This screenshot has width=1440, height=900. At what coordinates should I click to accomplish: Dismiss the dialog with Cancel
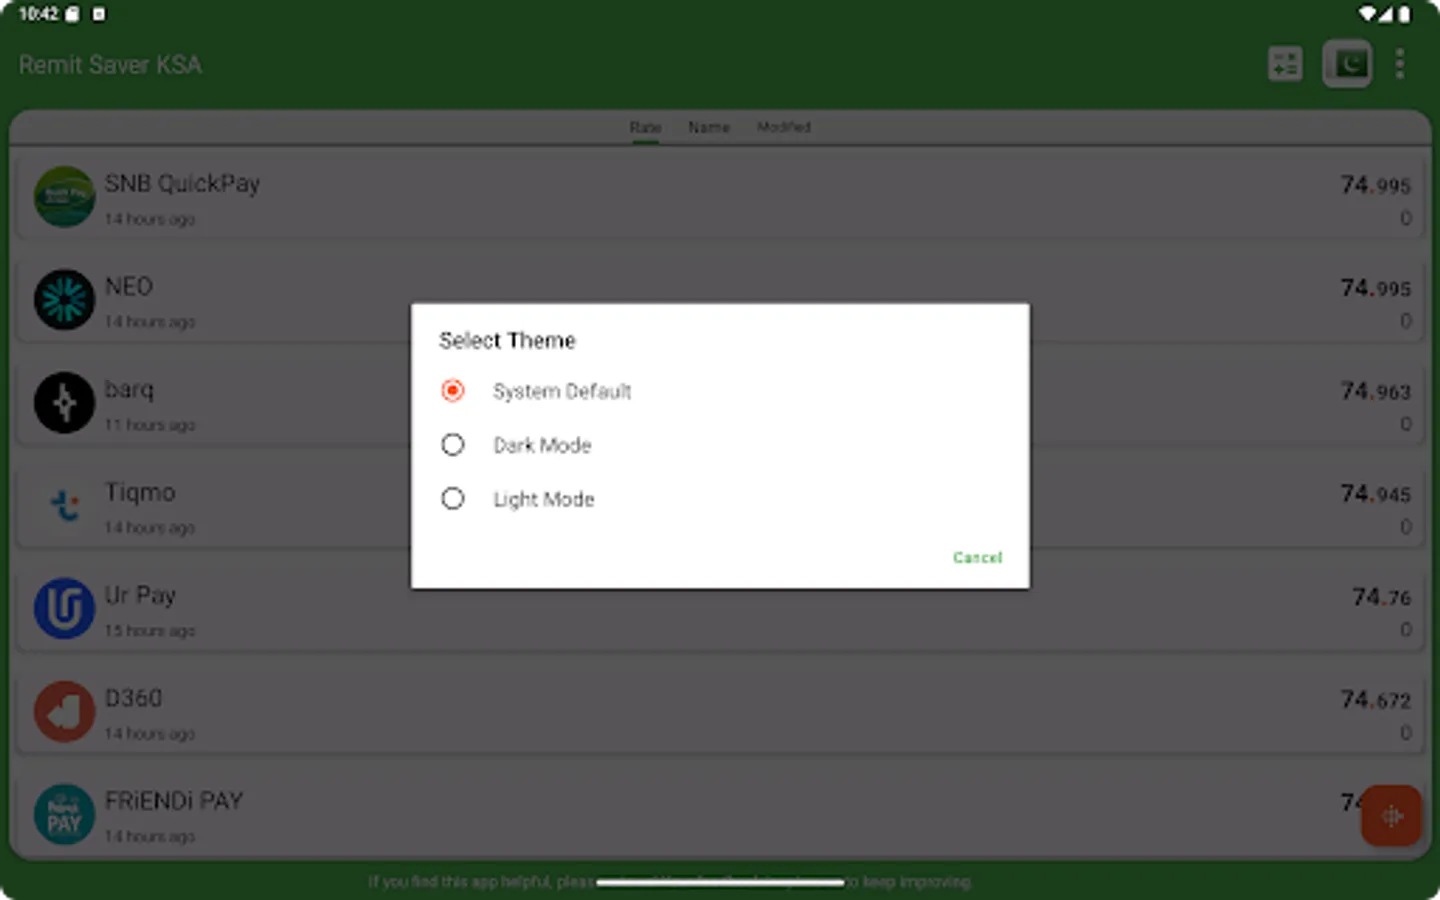click(x=977, y=557)
